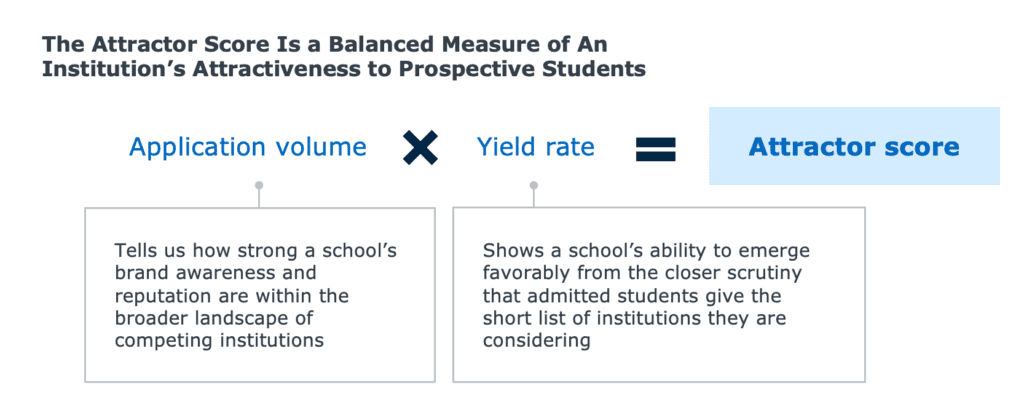
Task: Click the Yield rate label
Action: 536,147
